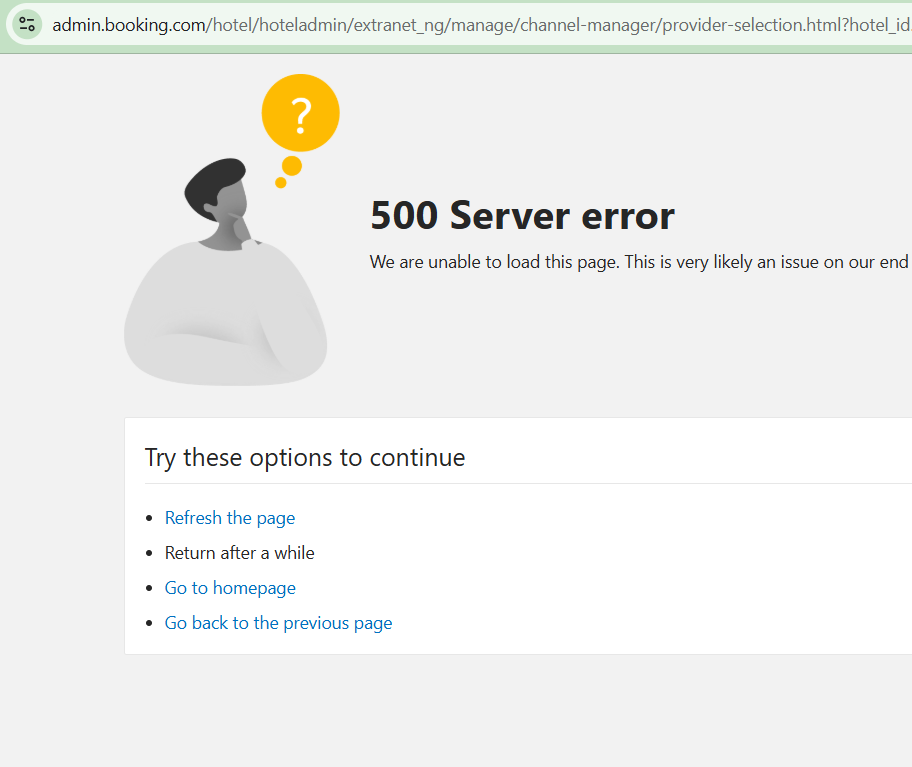The image size is (912, 767).
Task: Click the '500 Server error' heading
Action: (x=522, y=216)
